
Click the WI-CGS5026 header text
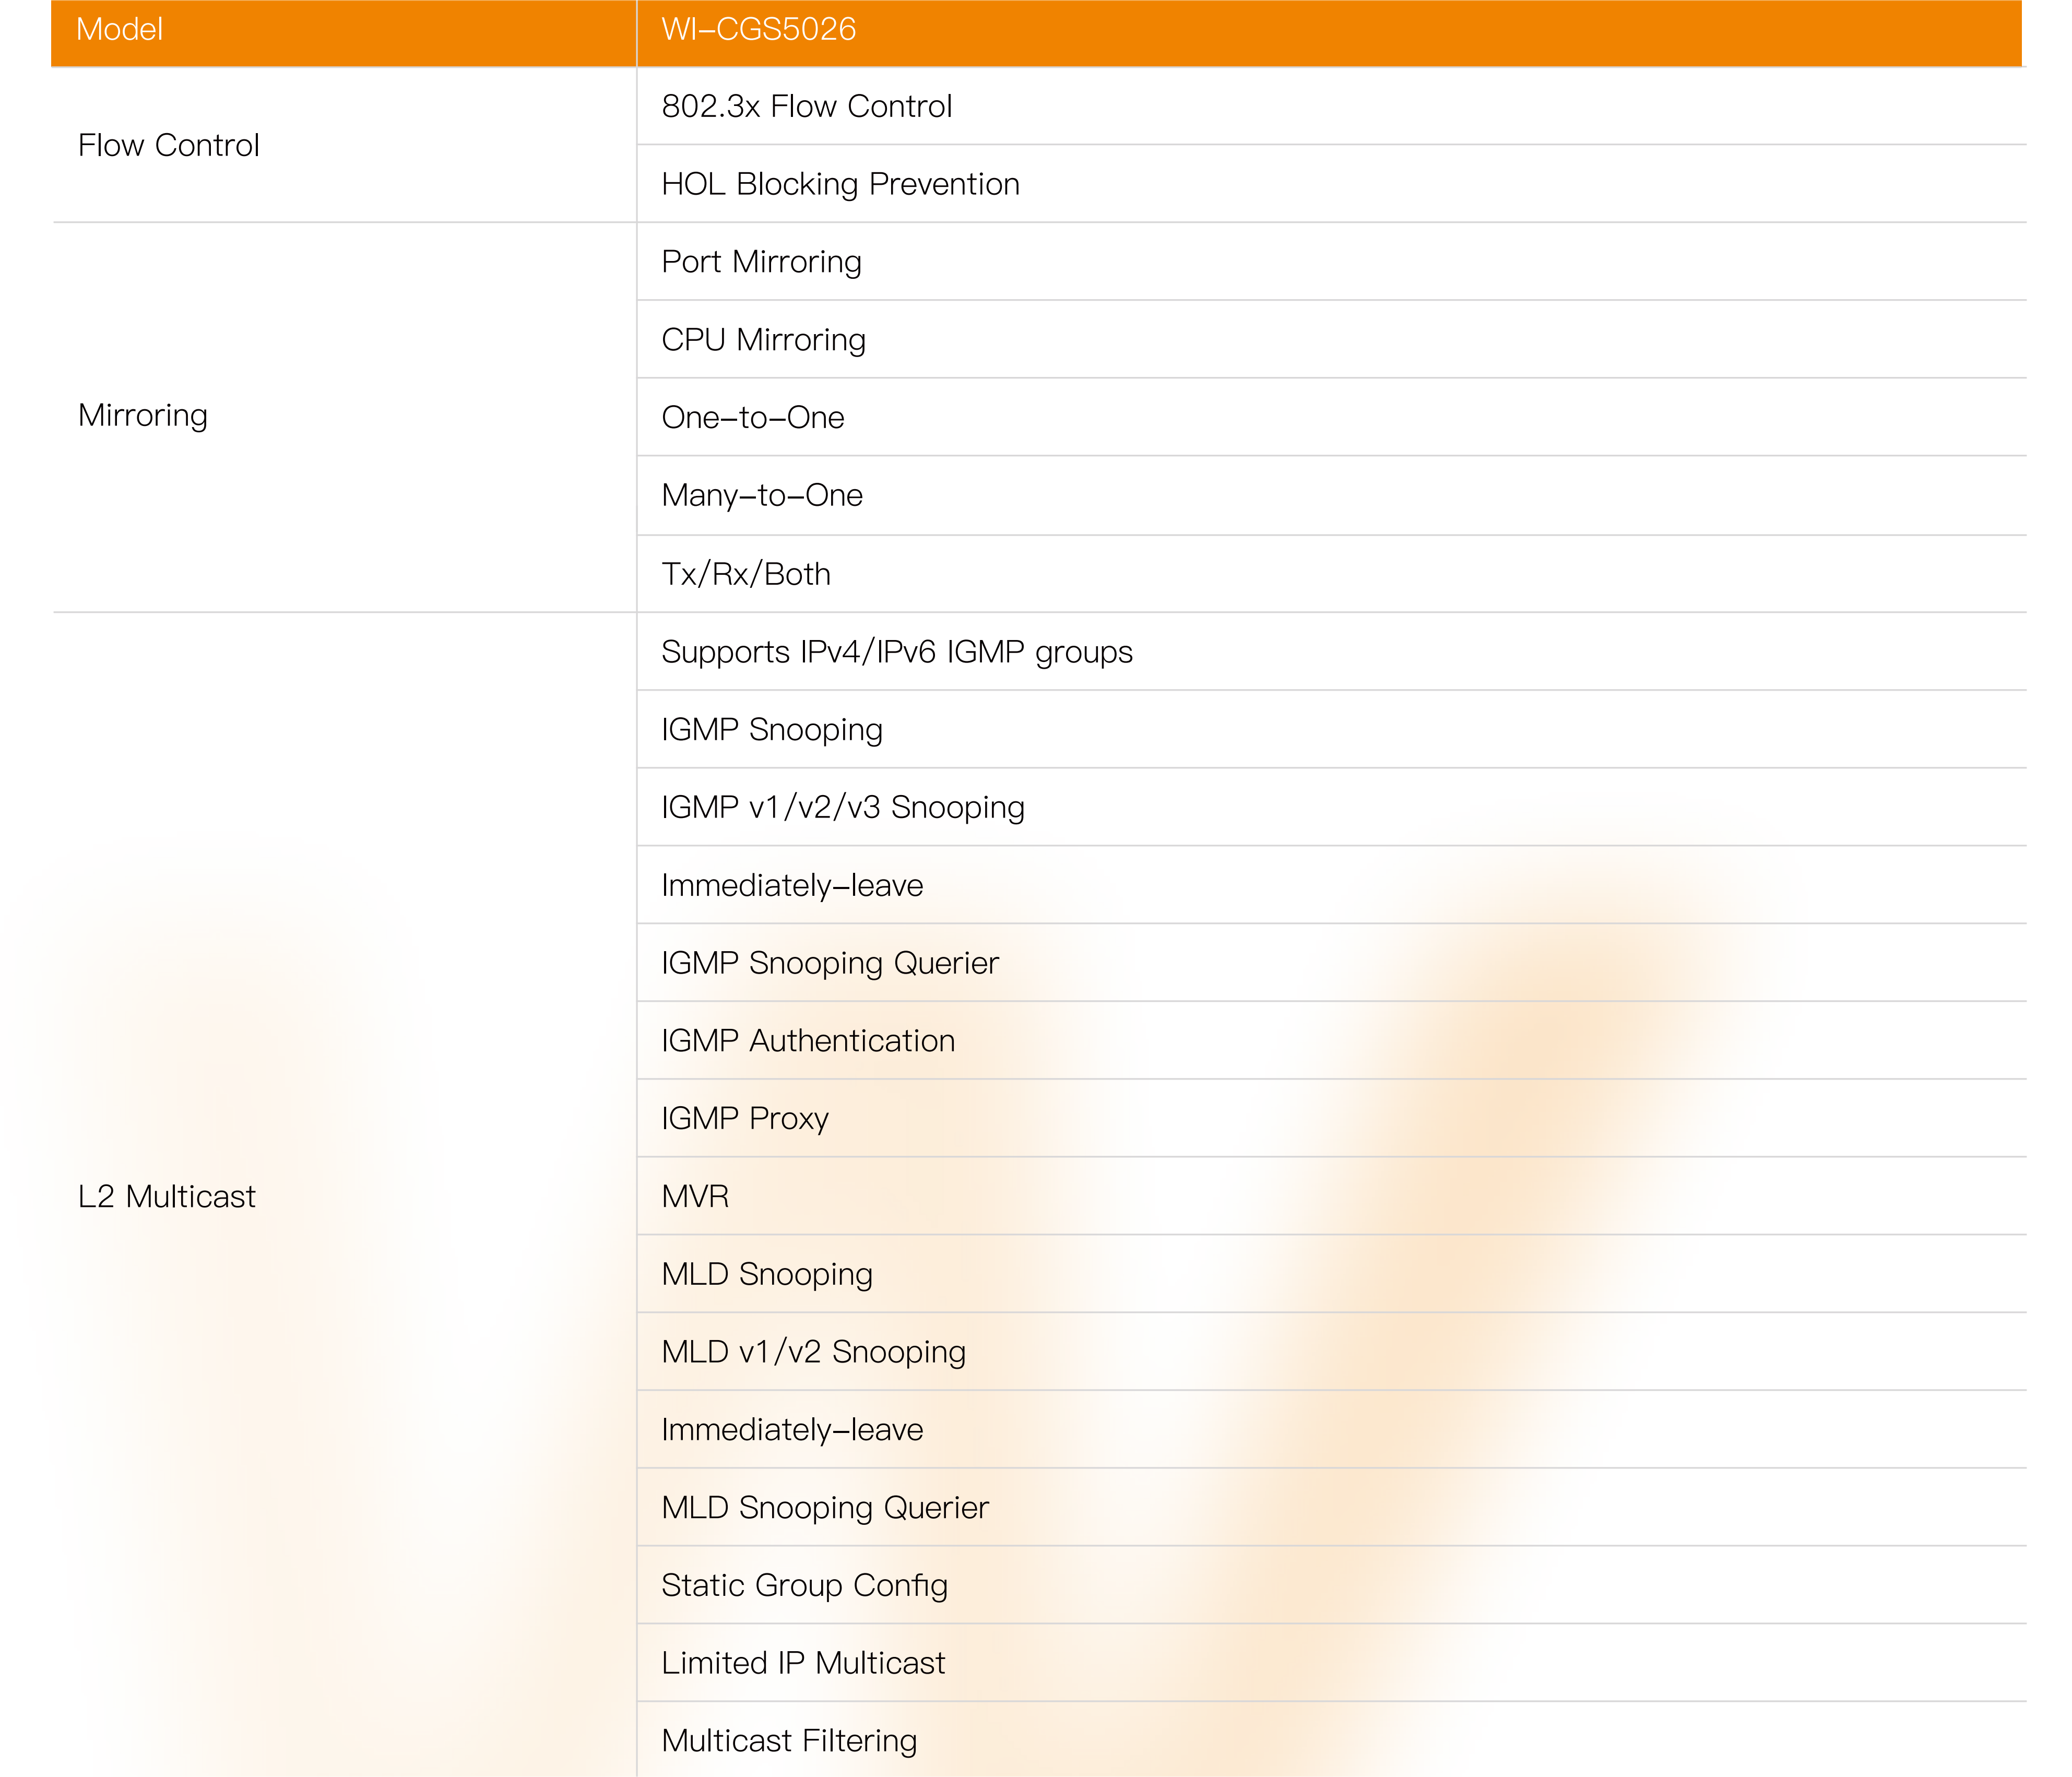coord(758,30)
